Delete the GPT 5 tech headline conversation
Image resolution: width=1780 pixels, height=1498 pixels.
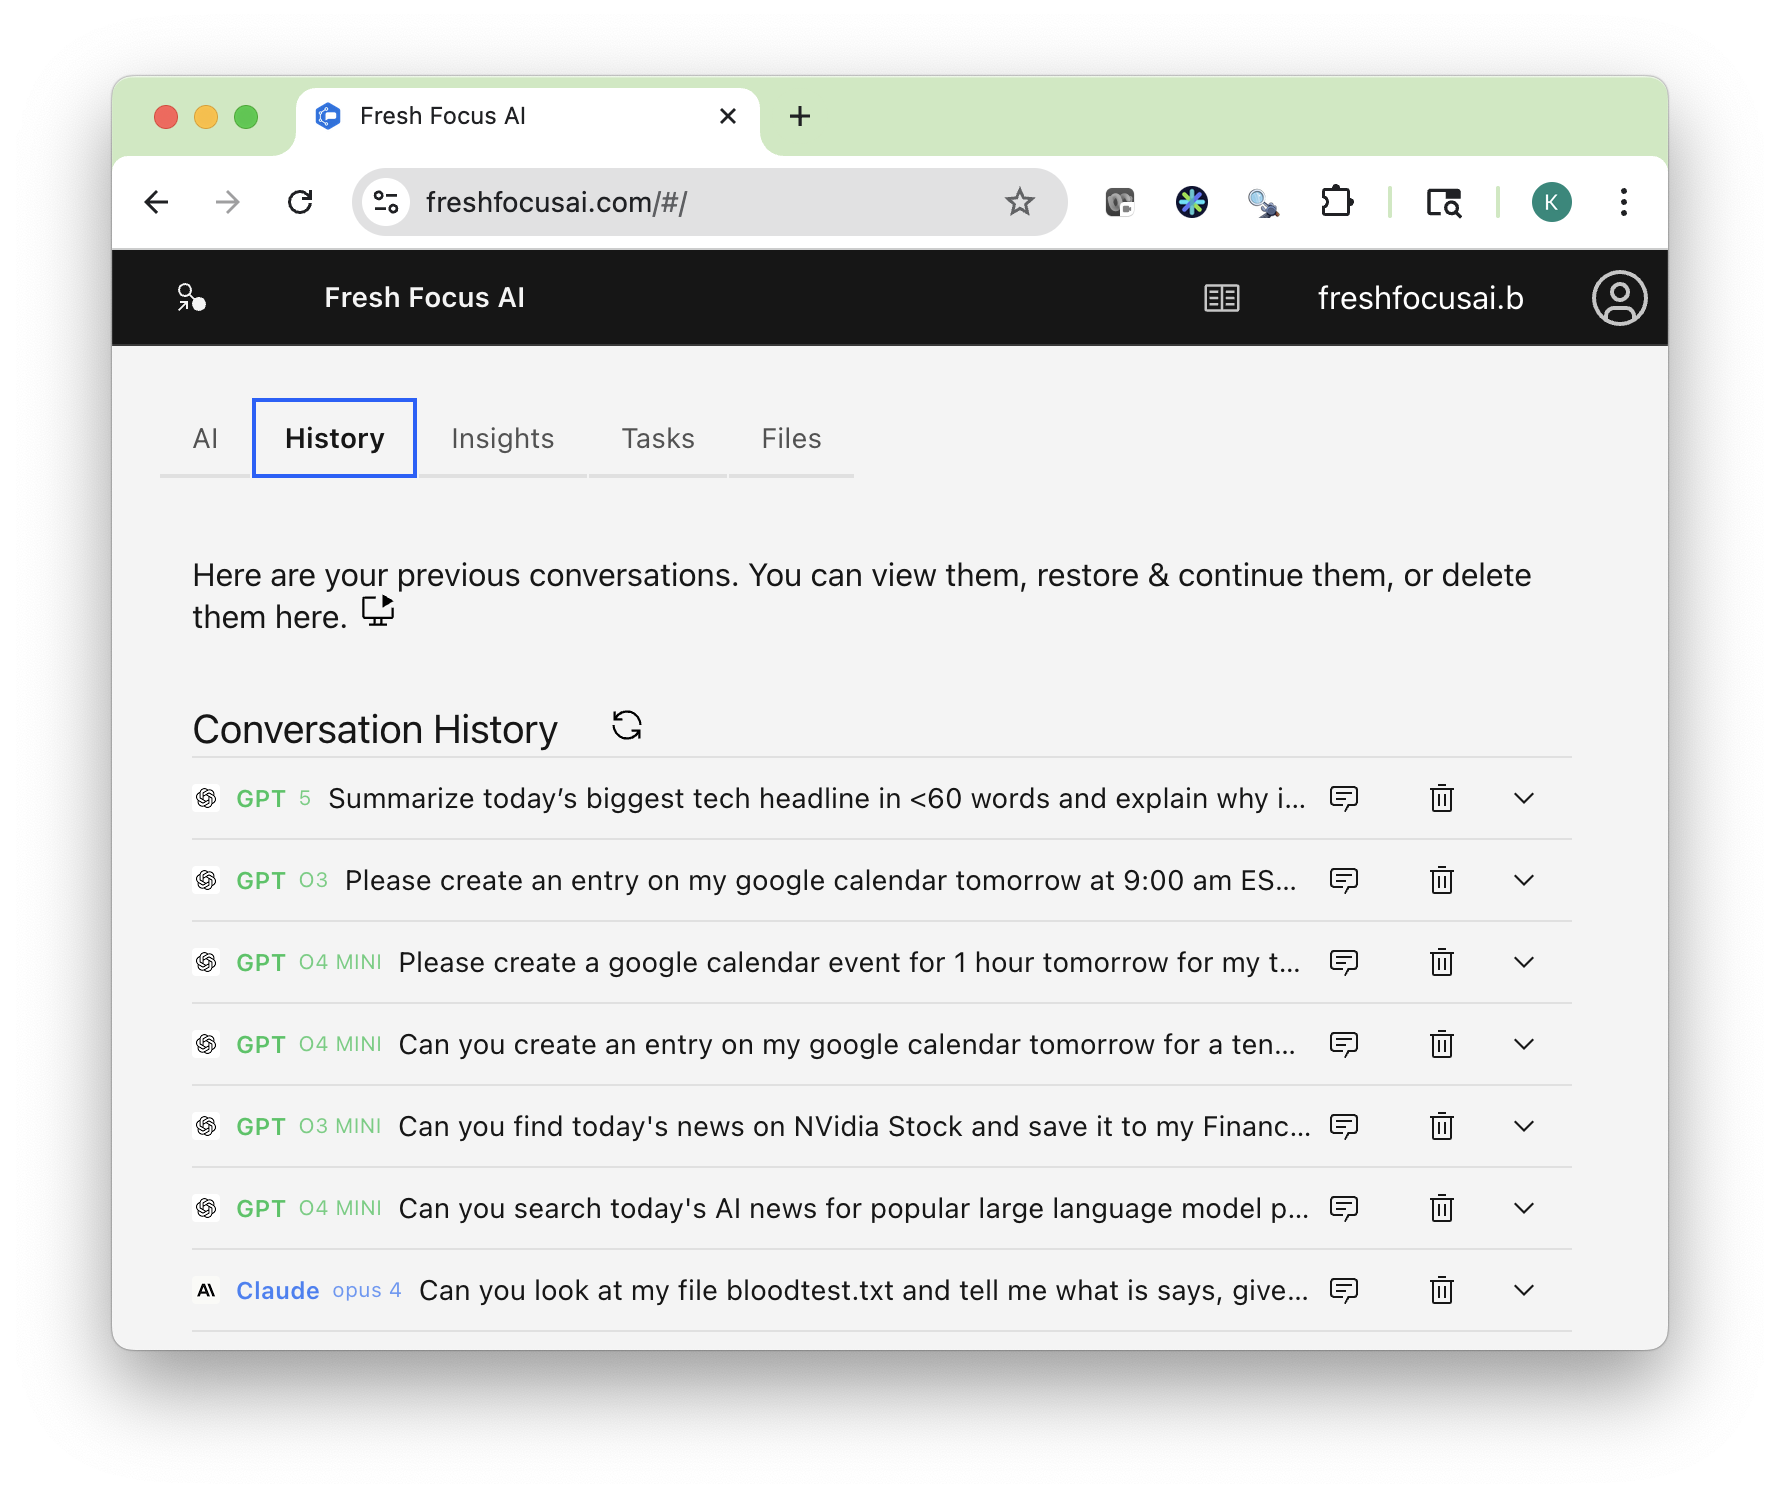(x=1441, y=799)
